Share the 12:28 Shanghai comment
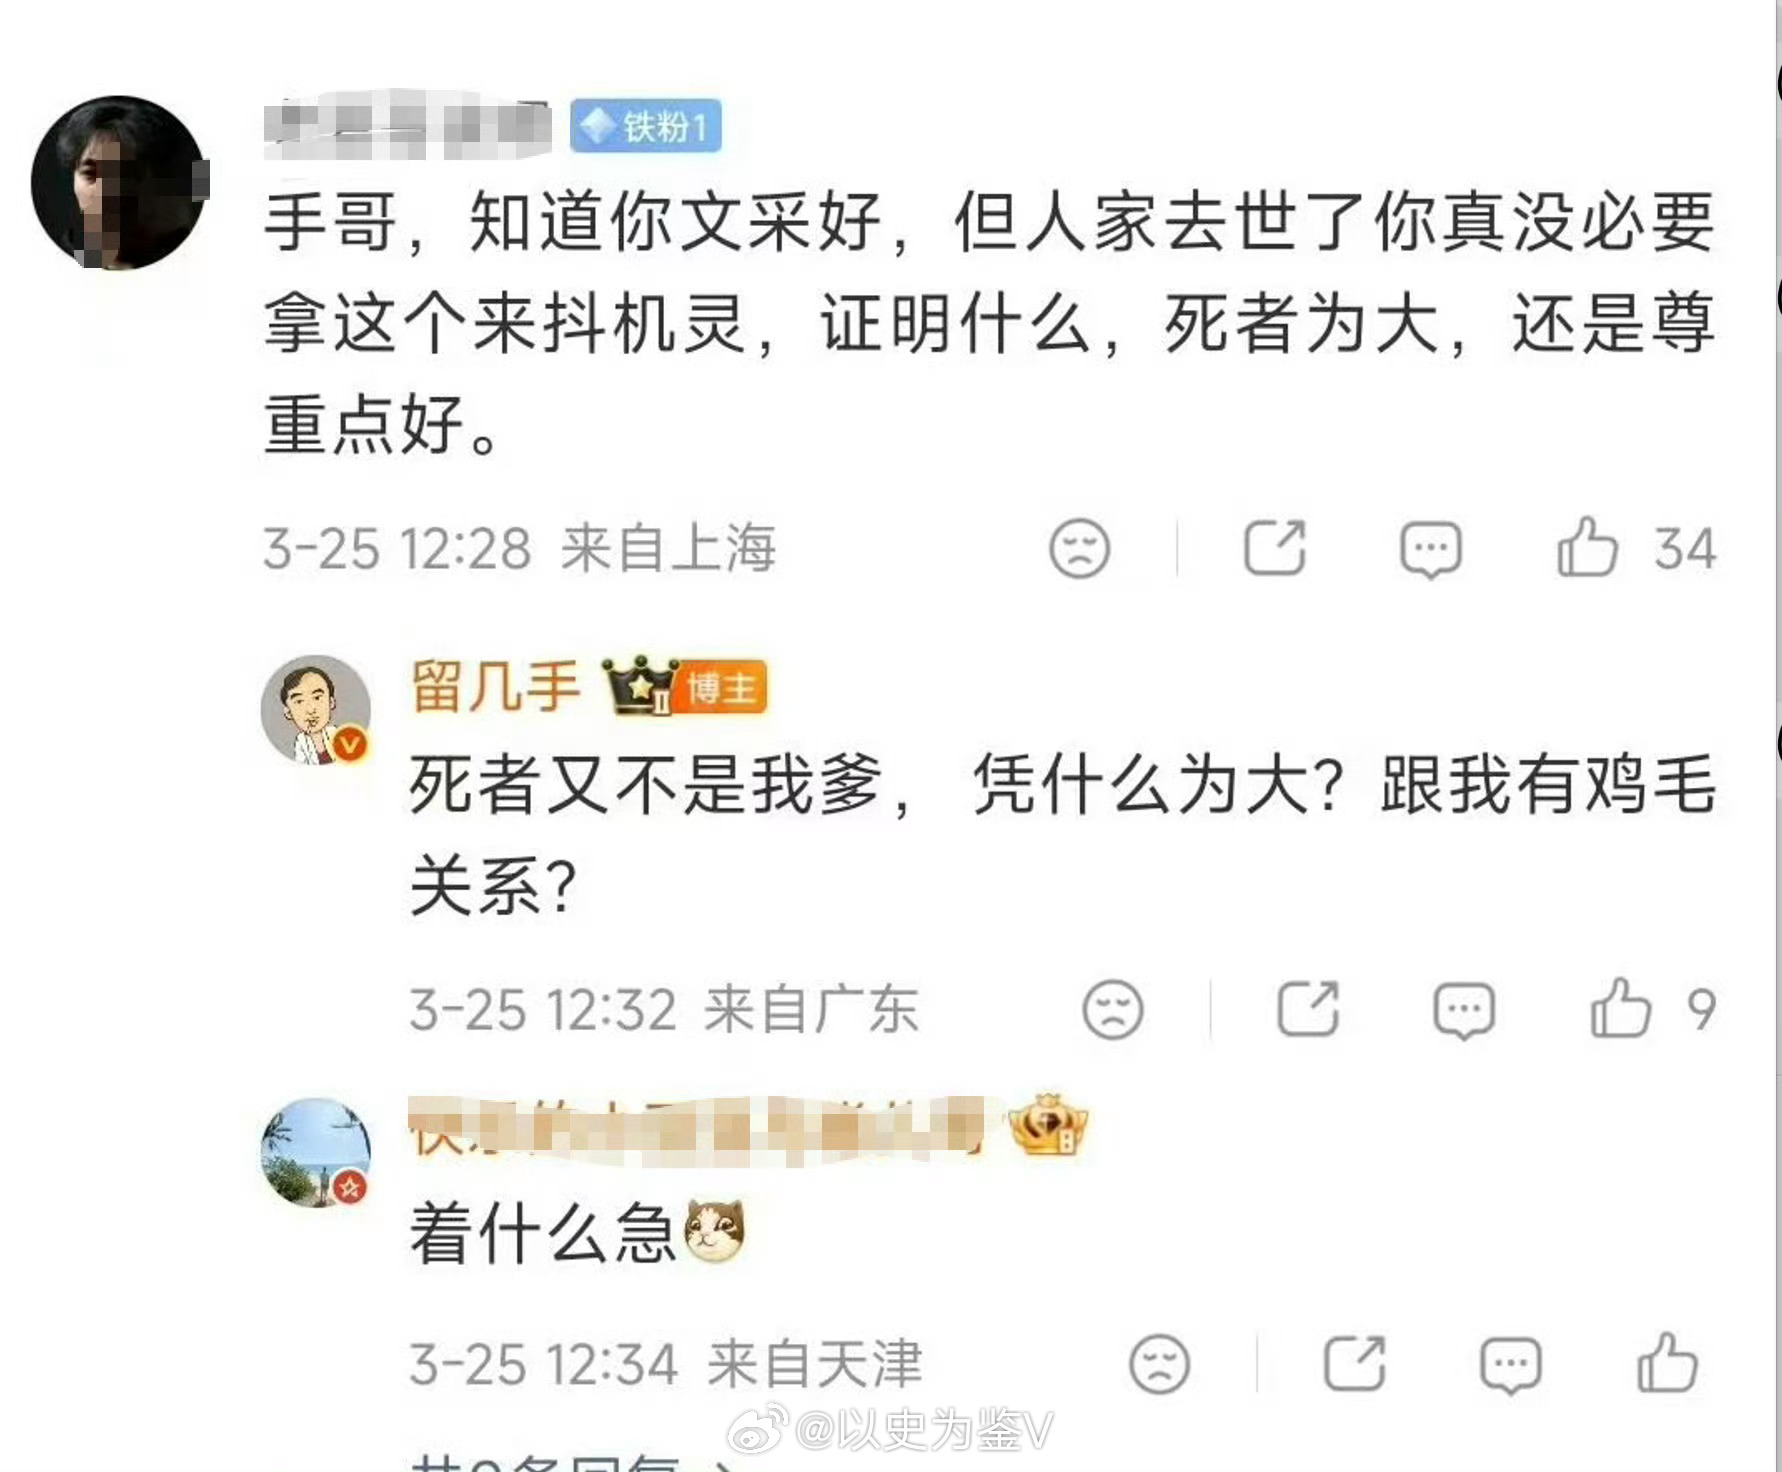 [x=1275, y=548]
